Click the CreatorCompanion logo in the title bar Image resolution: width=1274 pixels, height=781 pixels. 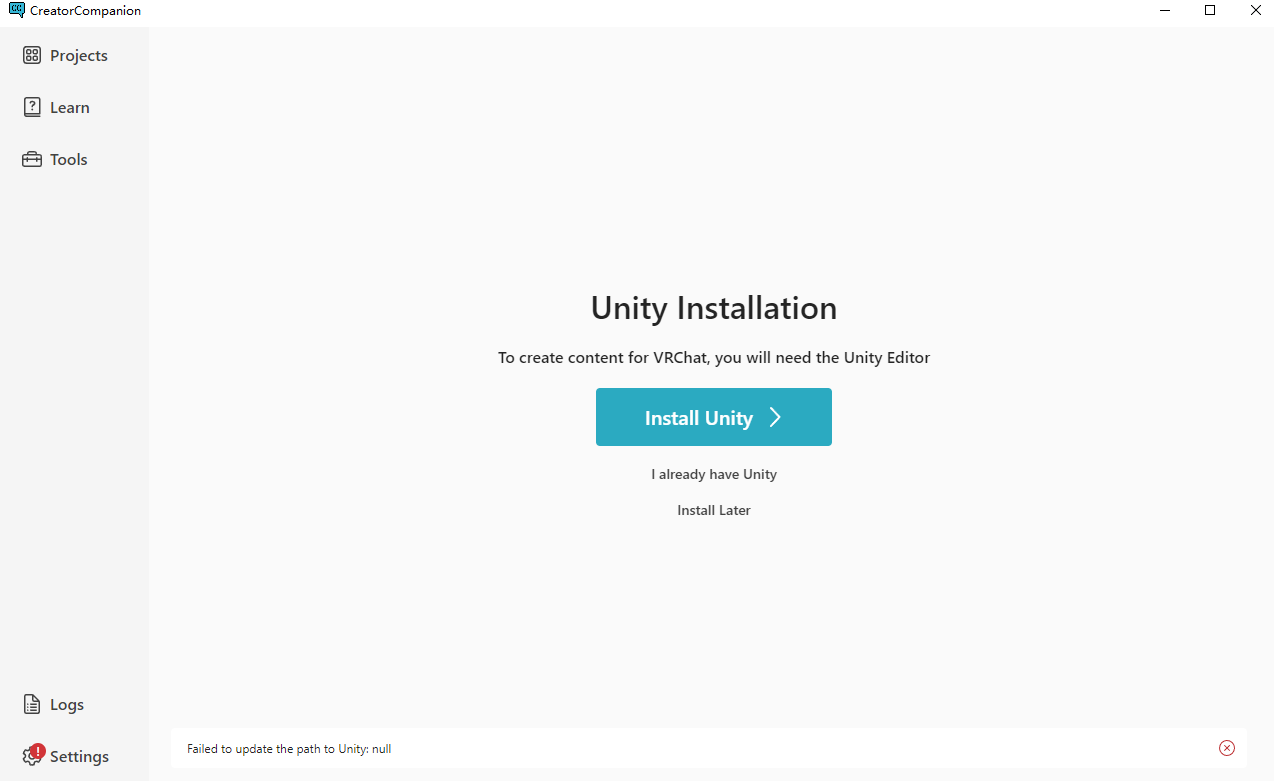18,10
